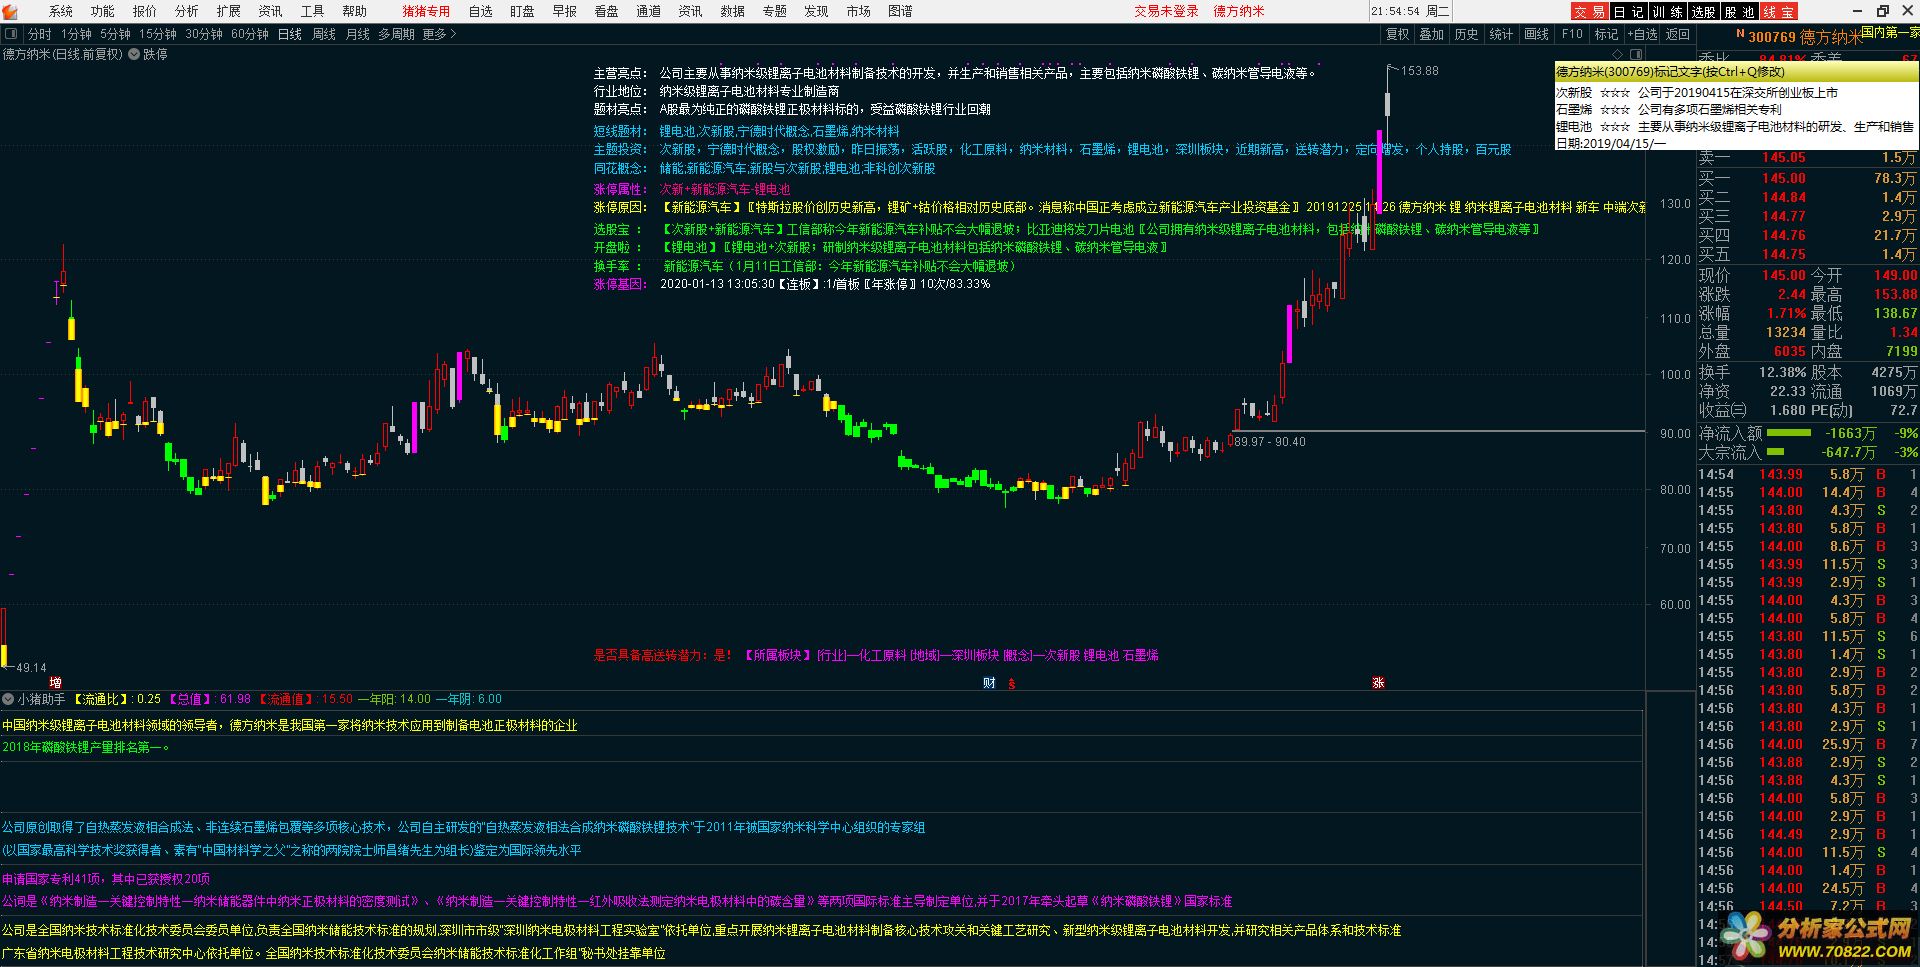Switch to 30分钟 period tab
Image resolution: width=1920 pixels, height=967 pixels.
pyautogui.click(x=204, y=34)
